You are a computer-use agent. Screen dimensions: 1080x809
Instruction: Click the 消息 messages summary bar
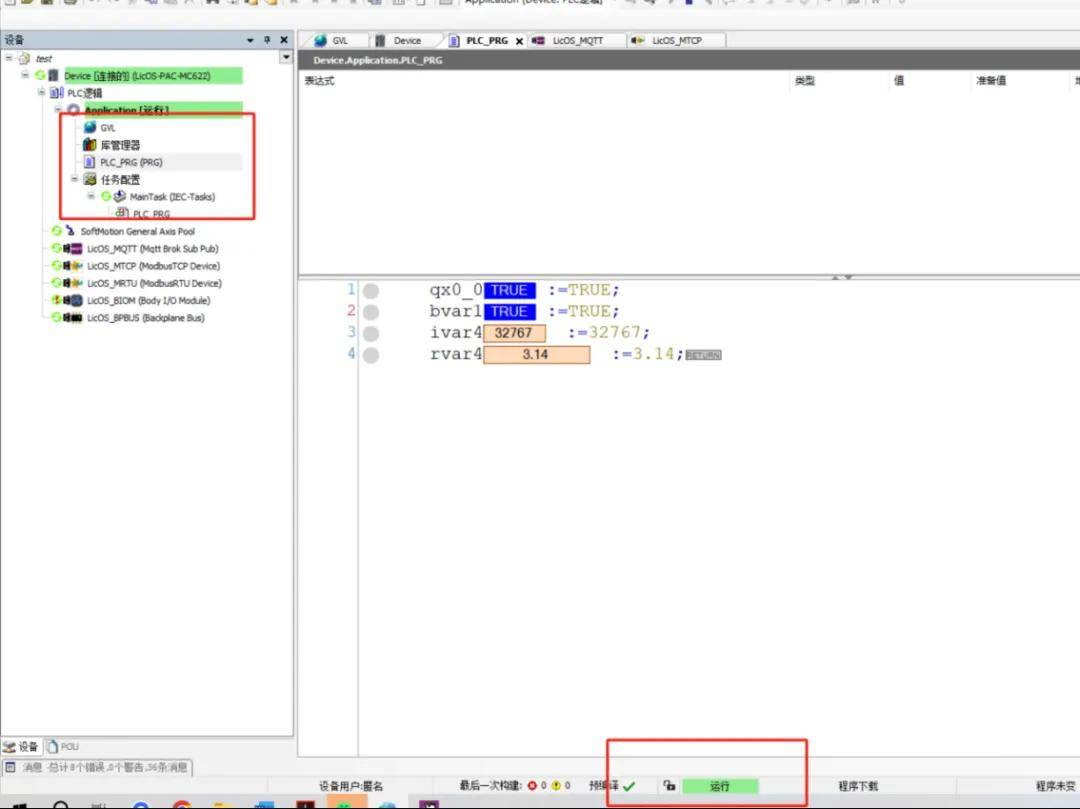click(x=98, y=767)
